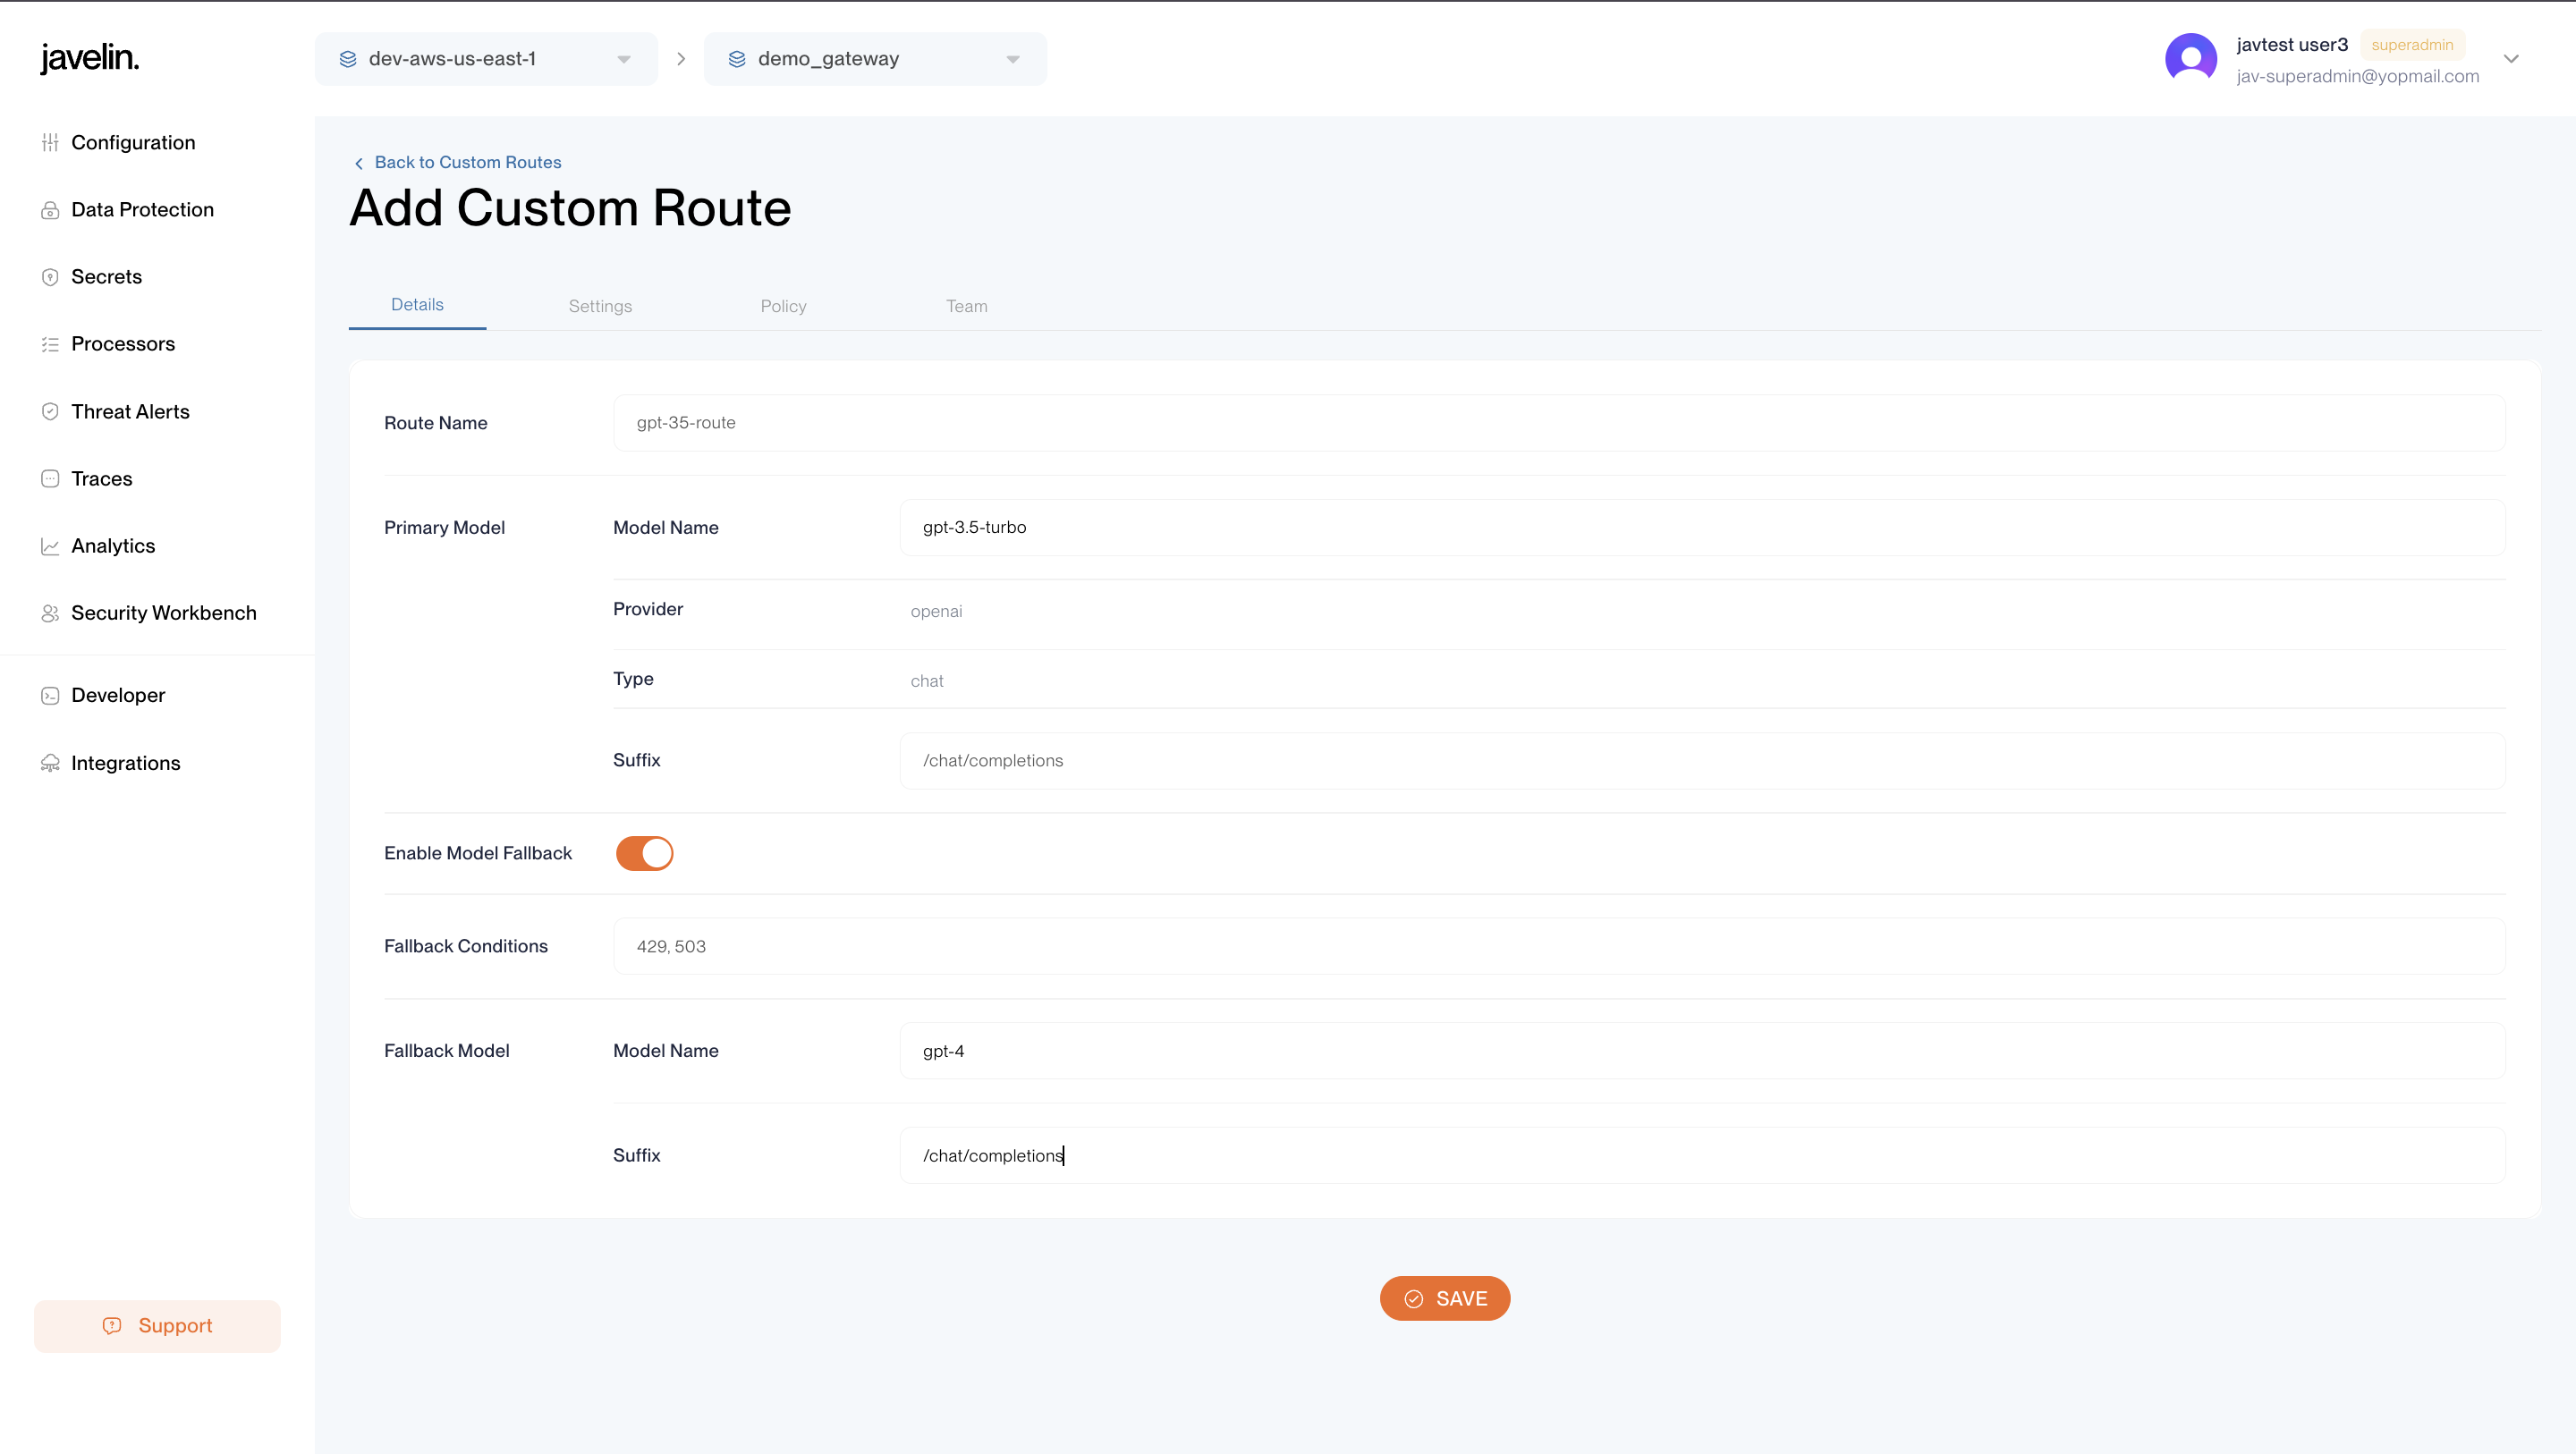Click the Support button
This screenshot has height=1454, width=2576.
click(x=157, y=1326)
